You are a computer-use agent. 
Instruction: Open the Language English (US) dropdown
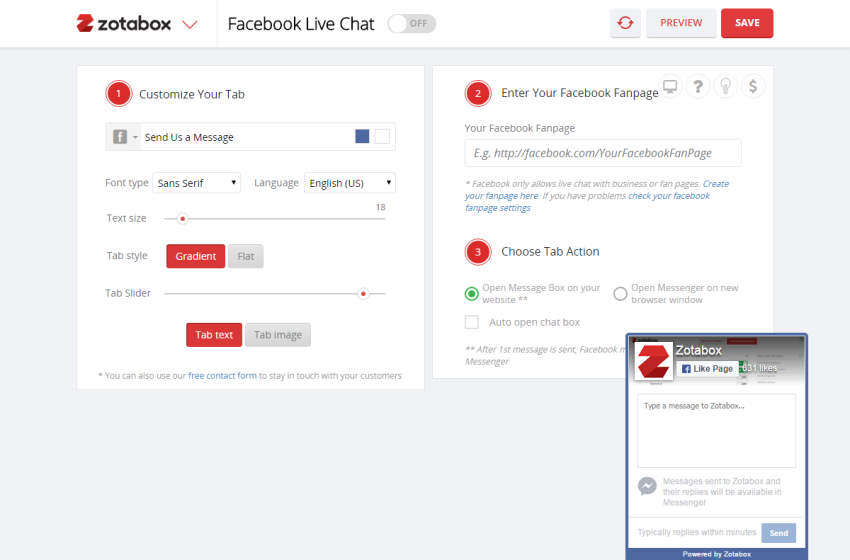[x=350, y=183]
